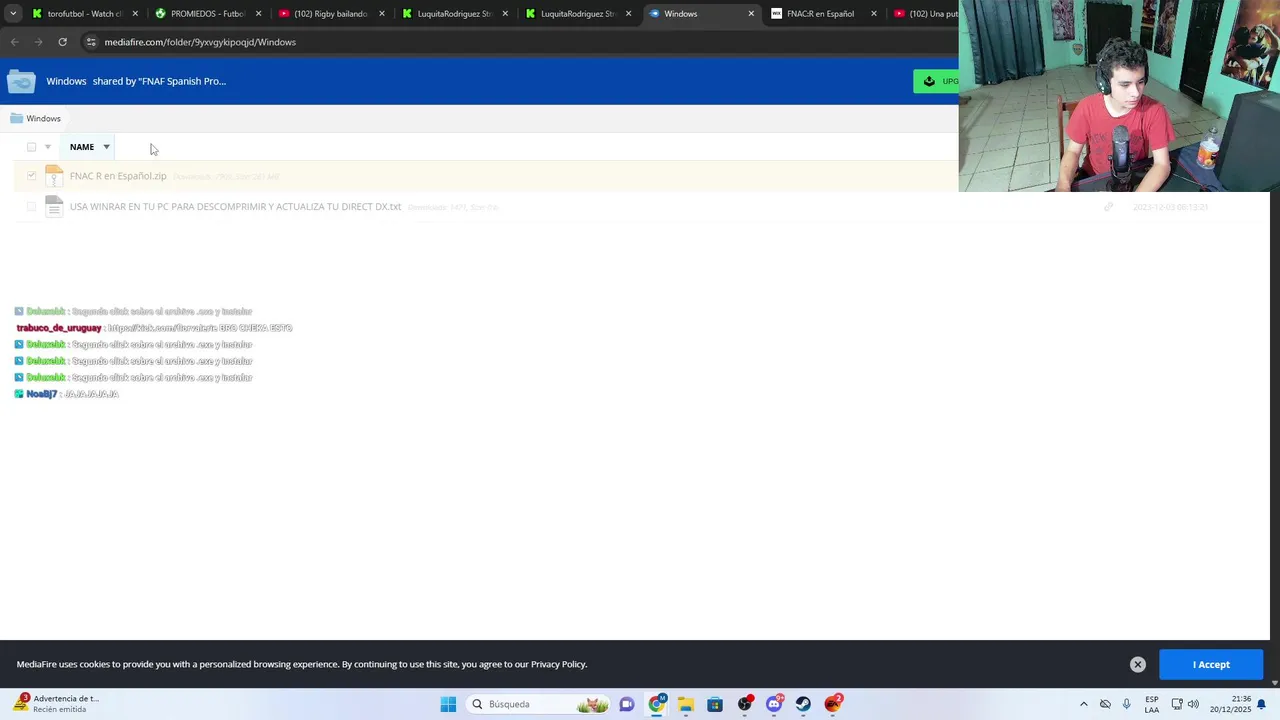
Task: Open network status tray icon
Action: tap(1177, 704)
